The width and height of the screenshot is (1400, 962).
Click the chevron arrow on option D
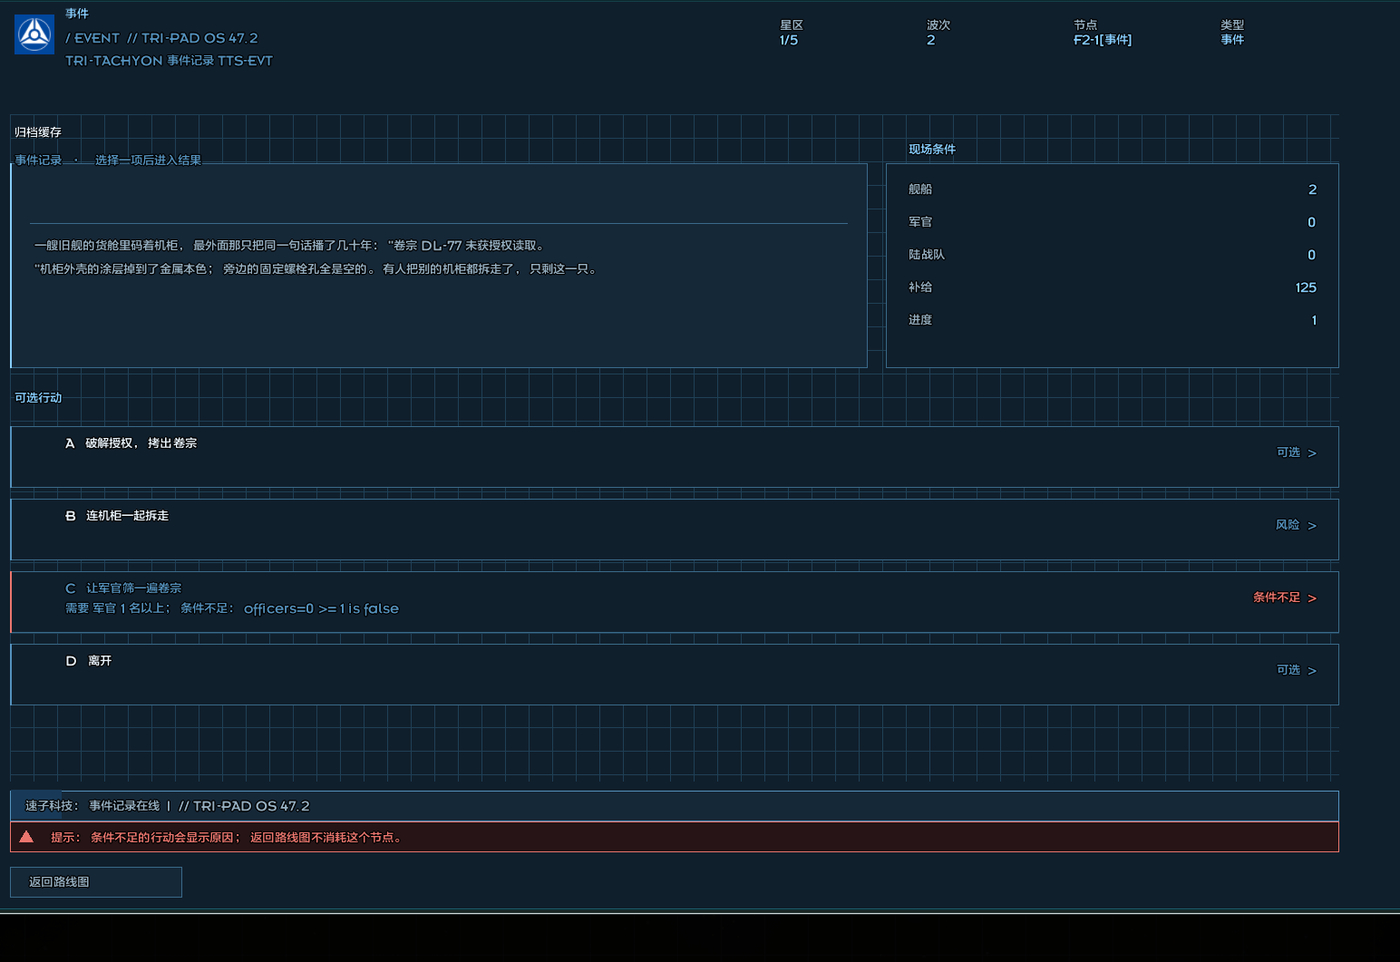point(1312,671)
